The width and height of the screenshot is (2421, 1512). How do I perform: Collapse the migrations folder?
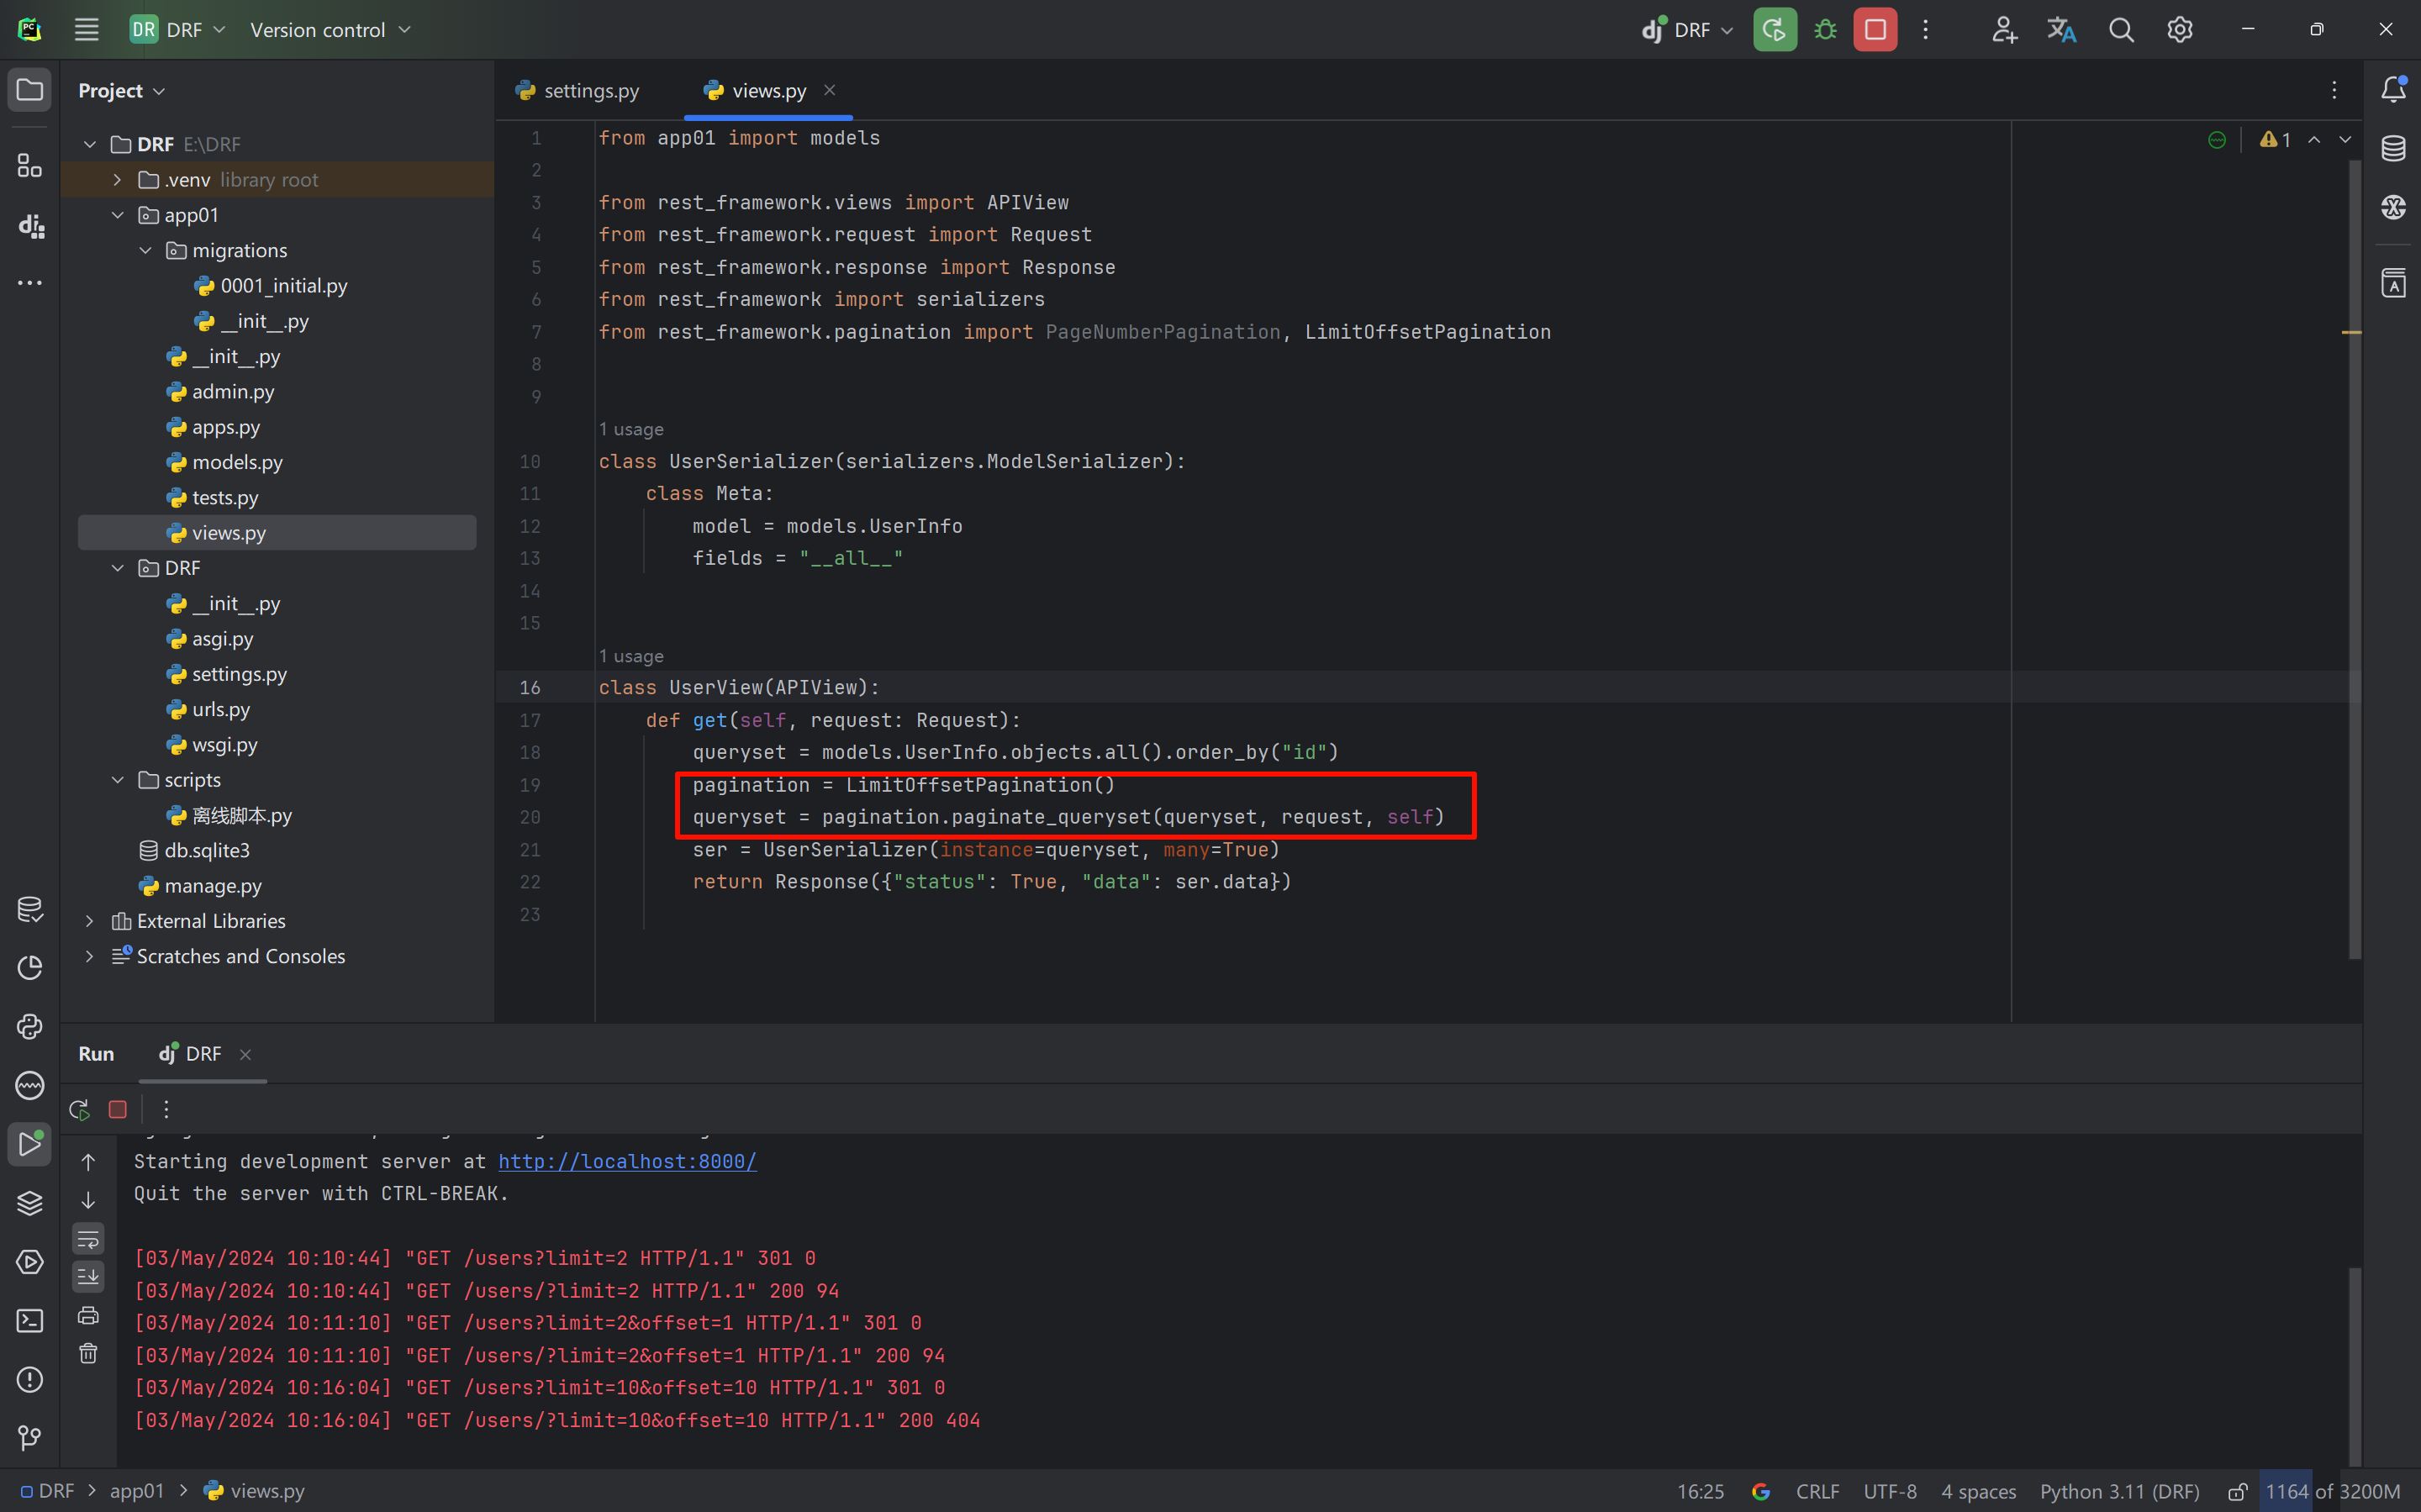pos(146,250)
